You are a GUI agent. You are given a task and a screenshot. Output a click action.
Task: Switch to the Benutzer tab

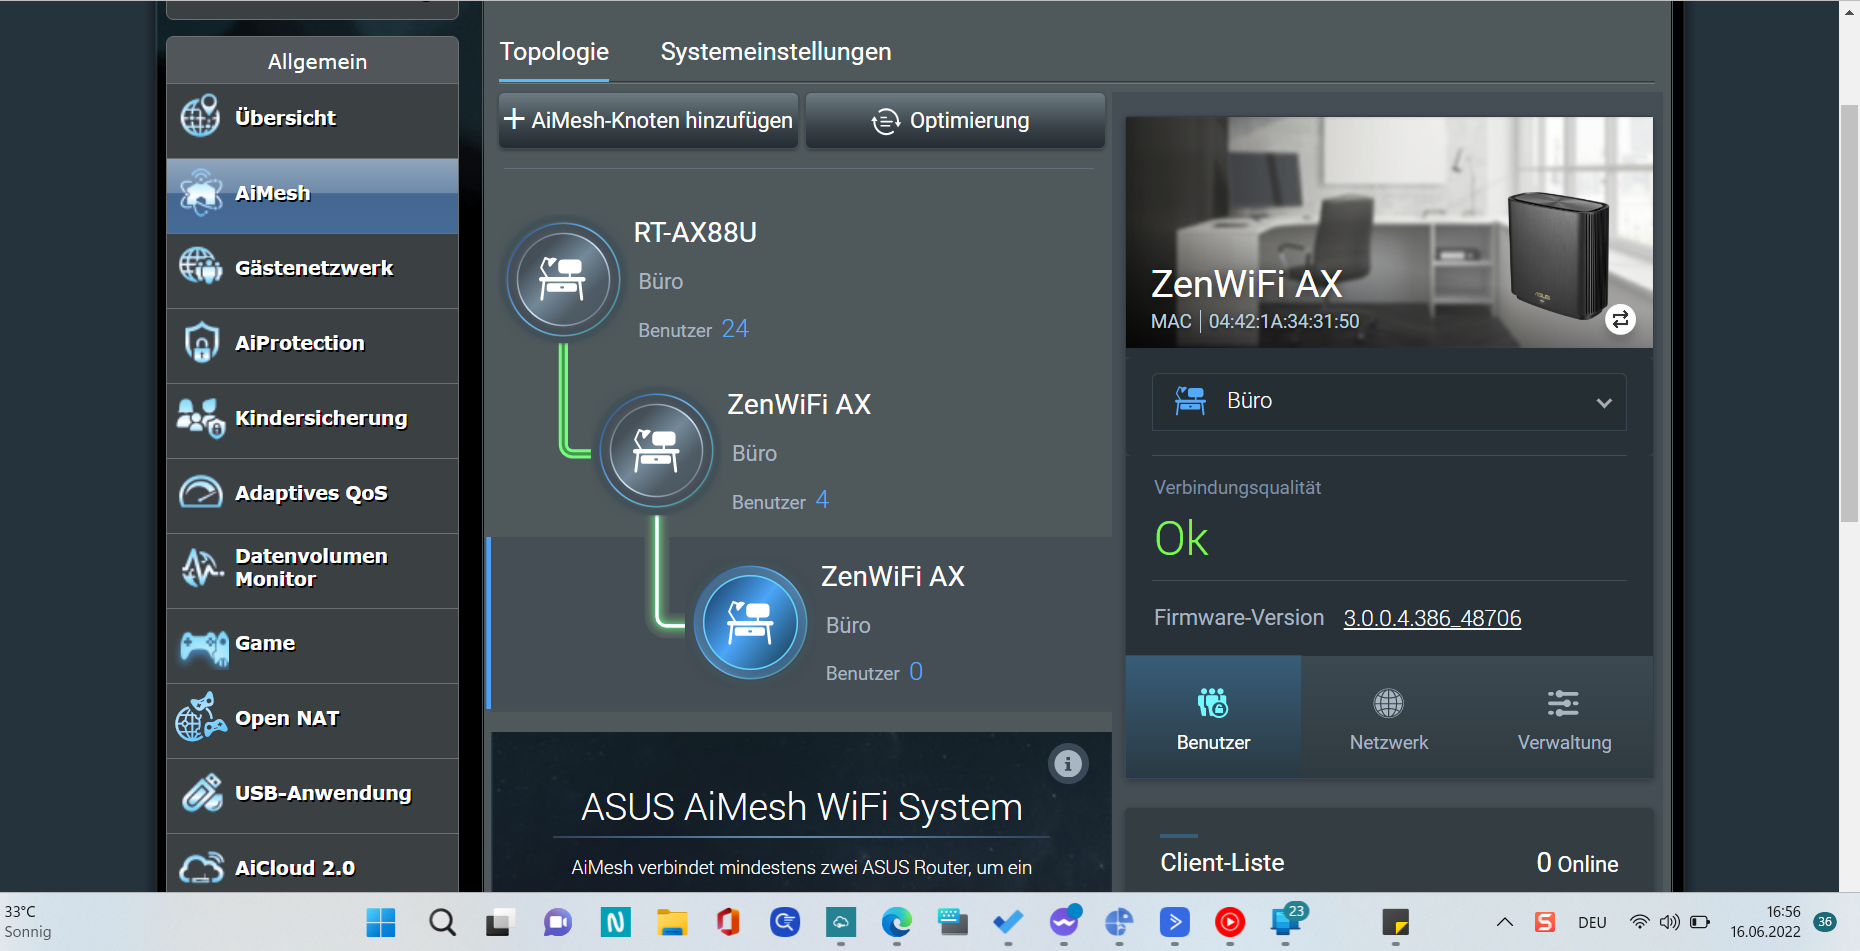coord(1213,717)
